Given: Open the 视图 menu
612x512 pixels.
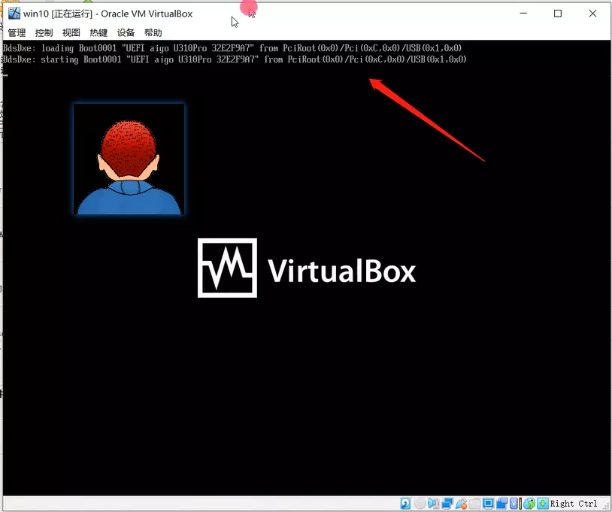Looking at the screenshot, I should (71, 33).
